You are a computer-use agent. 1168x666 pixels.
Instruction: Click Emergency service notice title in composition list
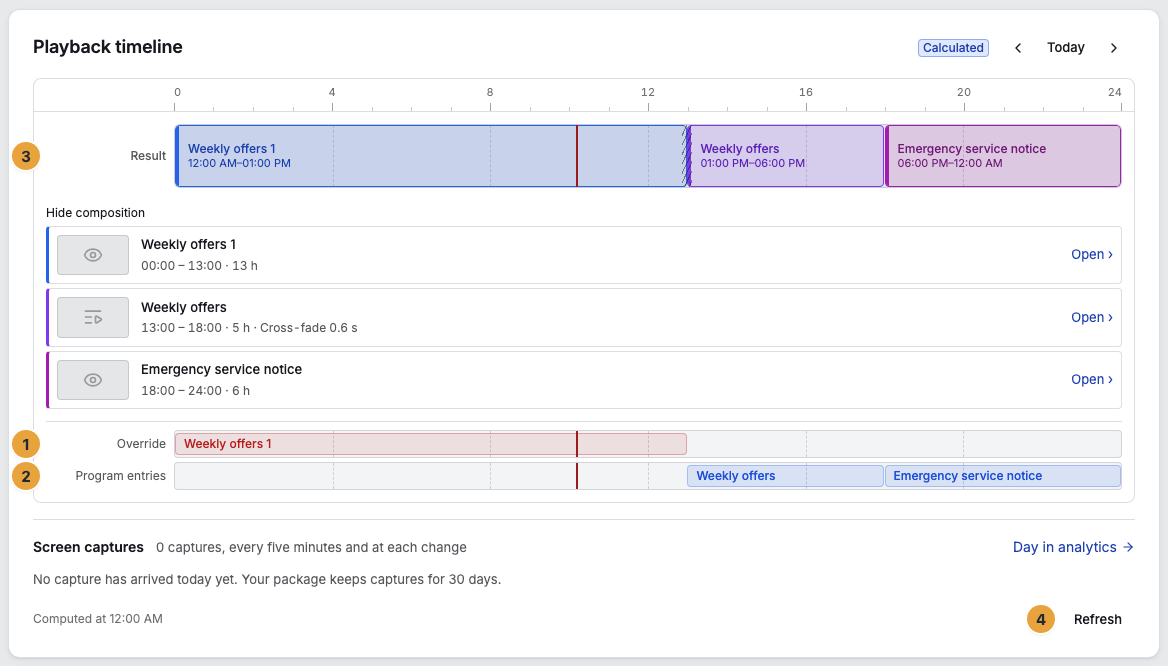[x=221, y=370]
